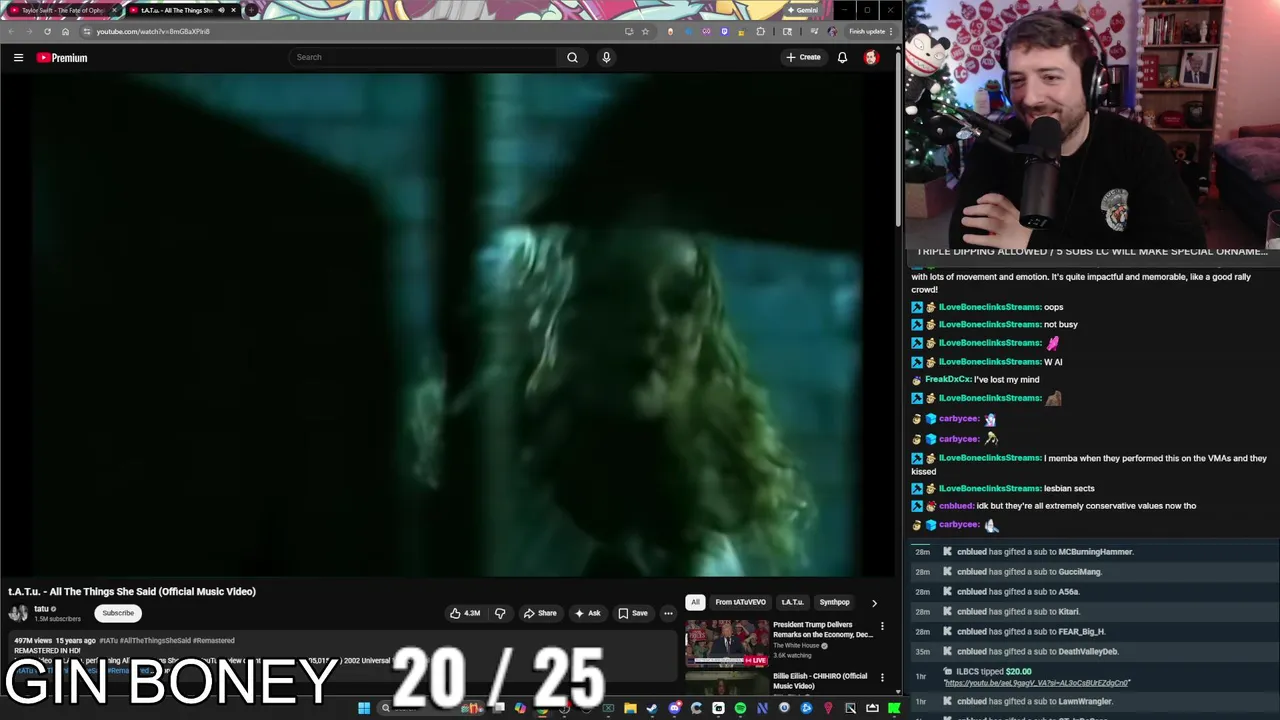The height and width of the screenshot is (720, 1280).
Task: Click MCBurningHammer gifted sub name
Action: tap(1095, 552)
